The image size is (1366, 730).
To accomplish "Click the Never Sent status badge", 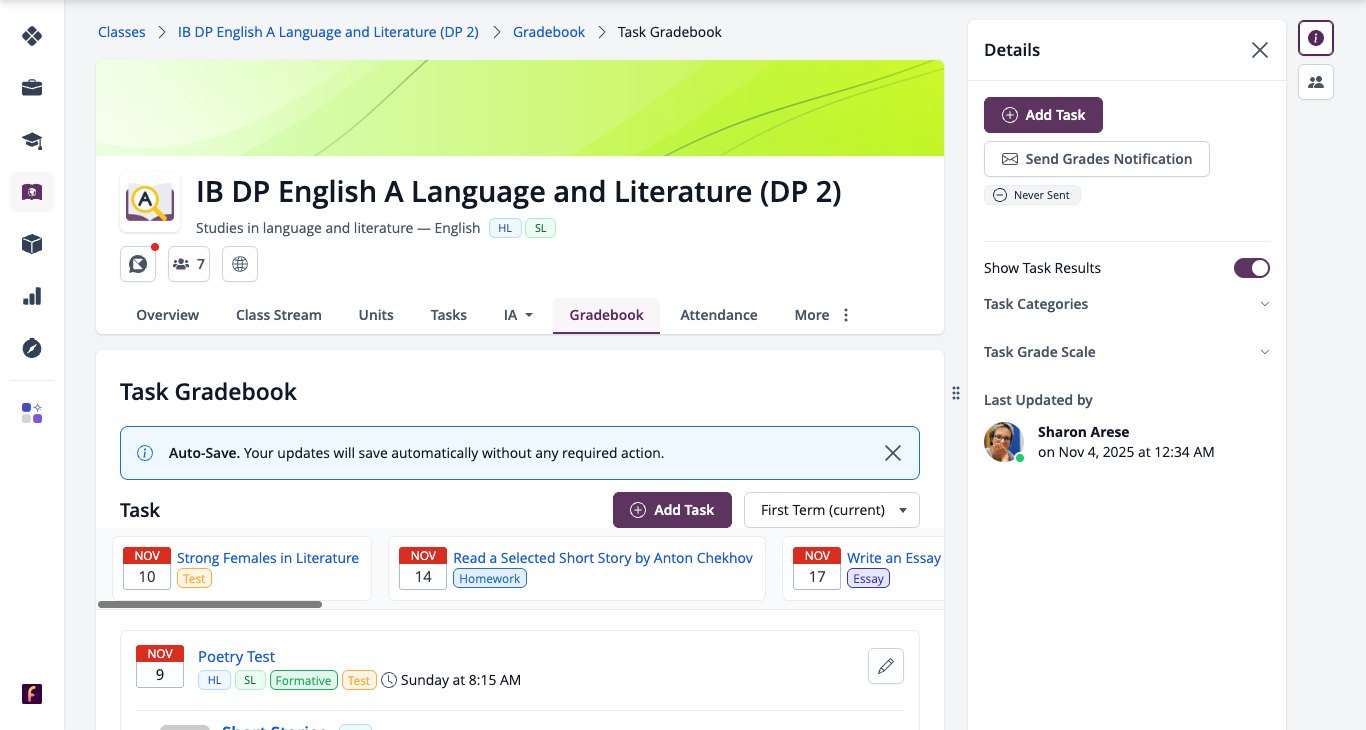I will click(x=1032, y=195).
